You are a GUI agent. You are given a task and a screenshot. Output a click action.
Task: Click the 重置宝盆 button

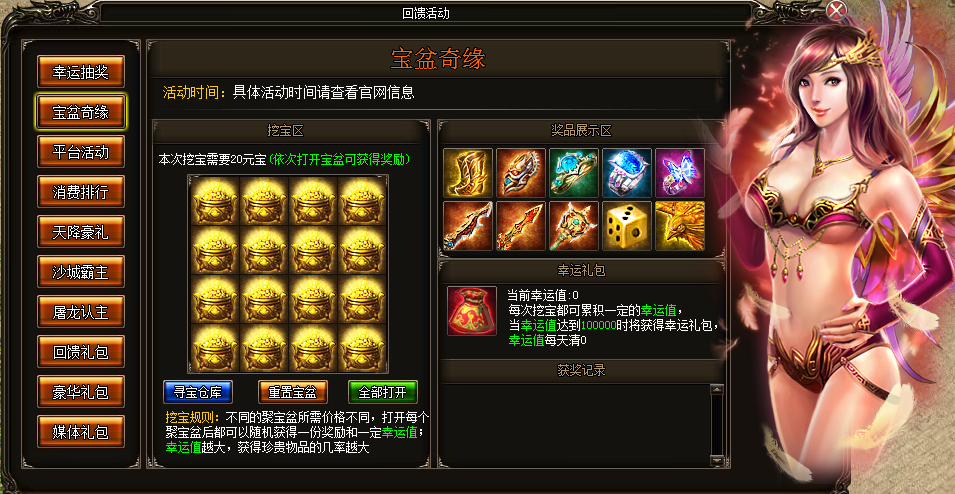293,392
